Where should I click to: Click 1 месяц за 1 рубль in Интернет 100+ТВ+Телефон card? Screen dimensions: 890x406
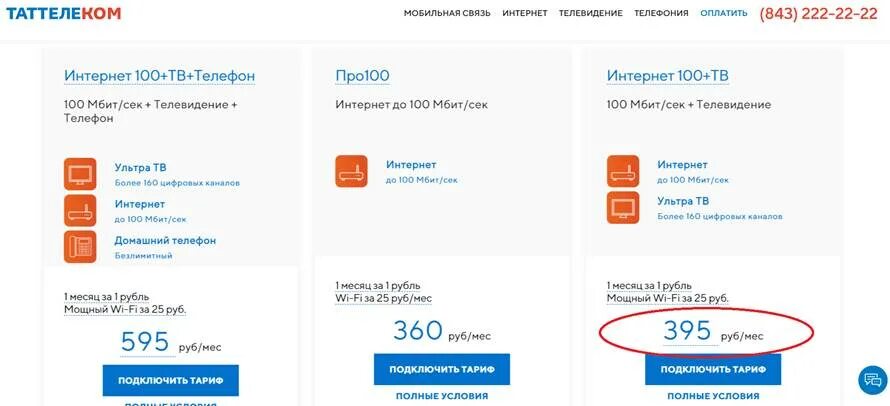[x=106, y=297]
